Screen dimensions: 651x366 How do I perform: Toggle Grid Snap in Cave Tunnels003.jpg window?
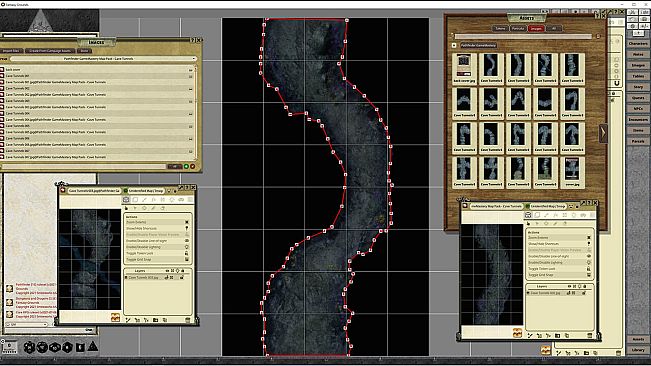157,259
